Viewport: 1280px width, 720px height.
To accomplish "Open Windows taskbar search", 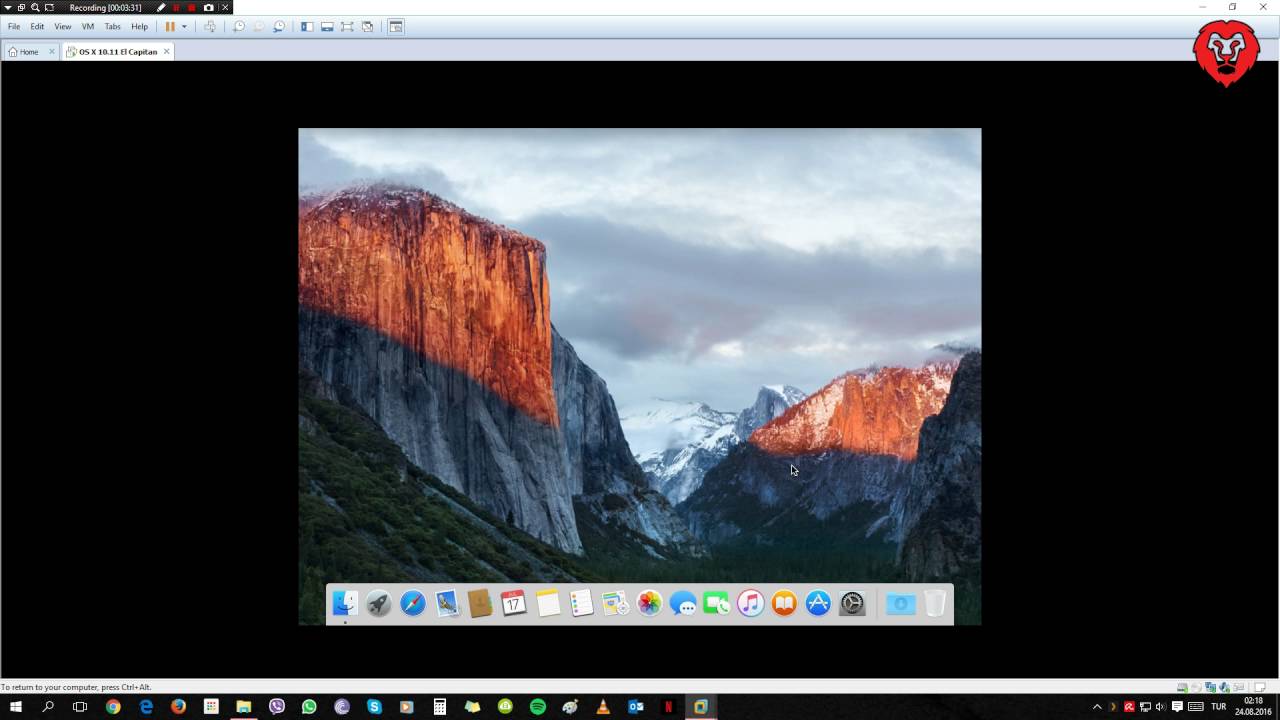I will click(48, 706).
